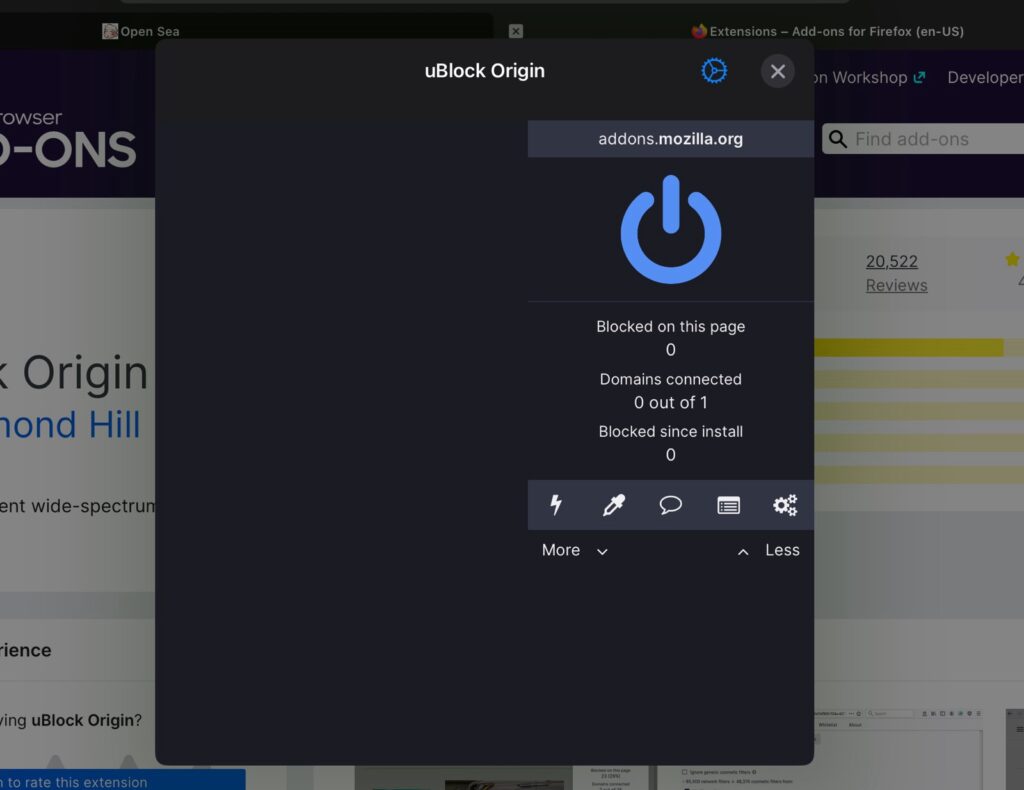Click the speech bubble report icon
The image size is (1024, 790).
[671, 505]
